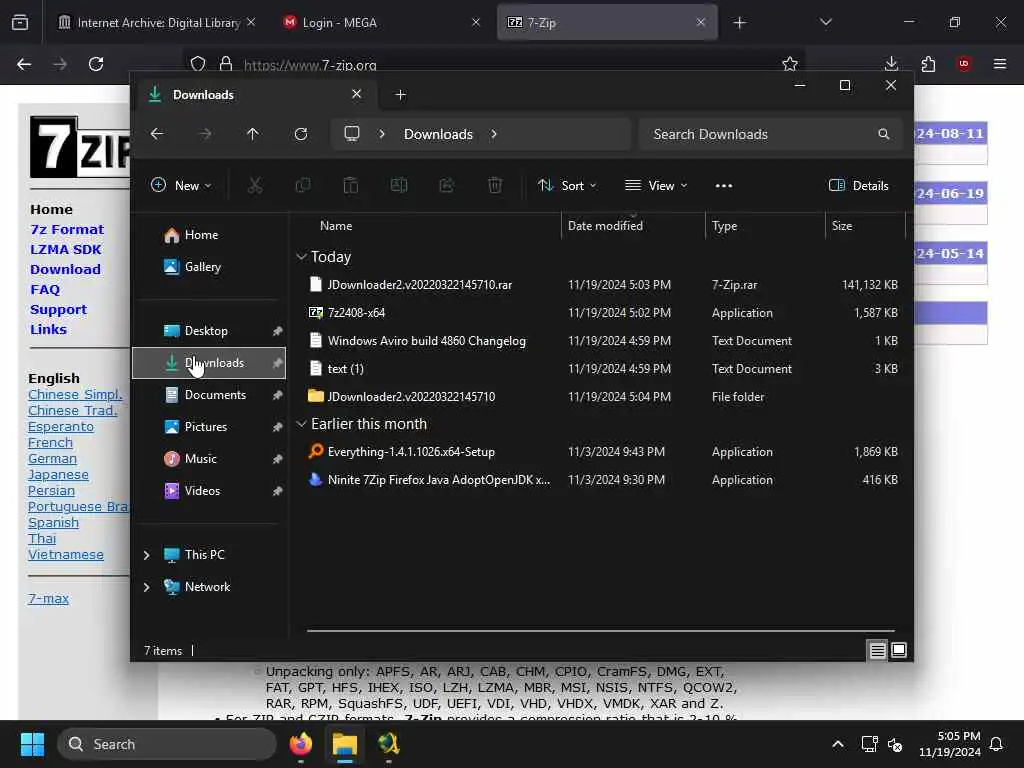
Task: Open the Firefox hamburger menu
Action: (x=1000, y=64)
